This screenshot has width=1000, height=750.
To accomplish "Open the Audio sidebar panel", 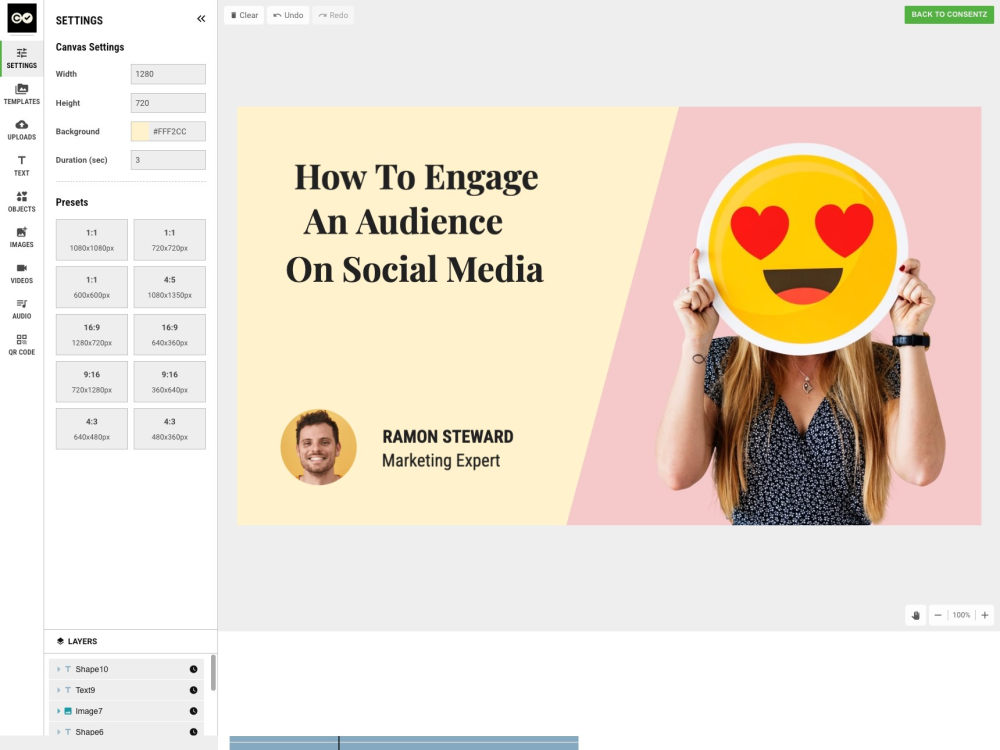I will click(22, 309).
